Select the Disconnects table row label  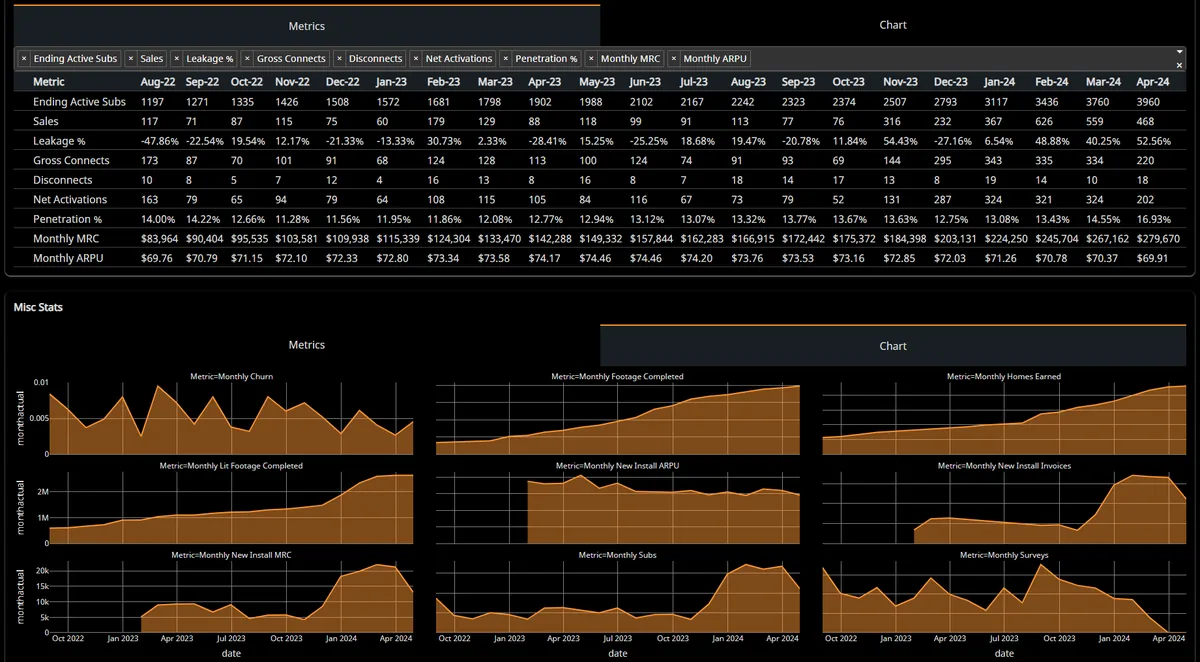[62, 180]
